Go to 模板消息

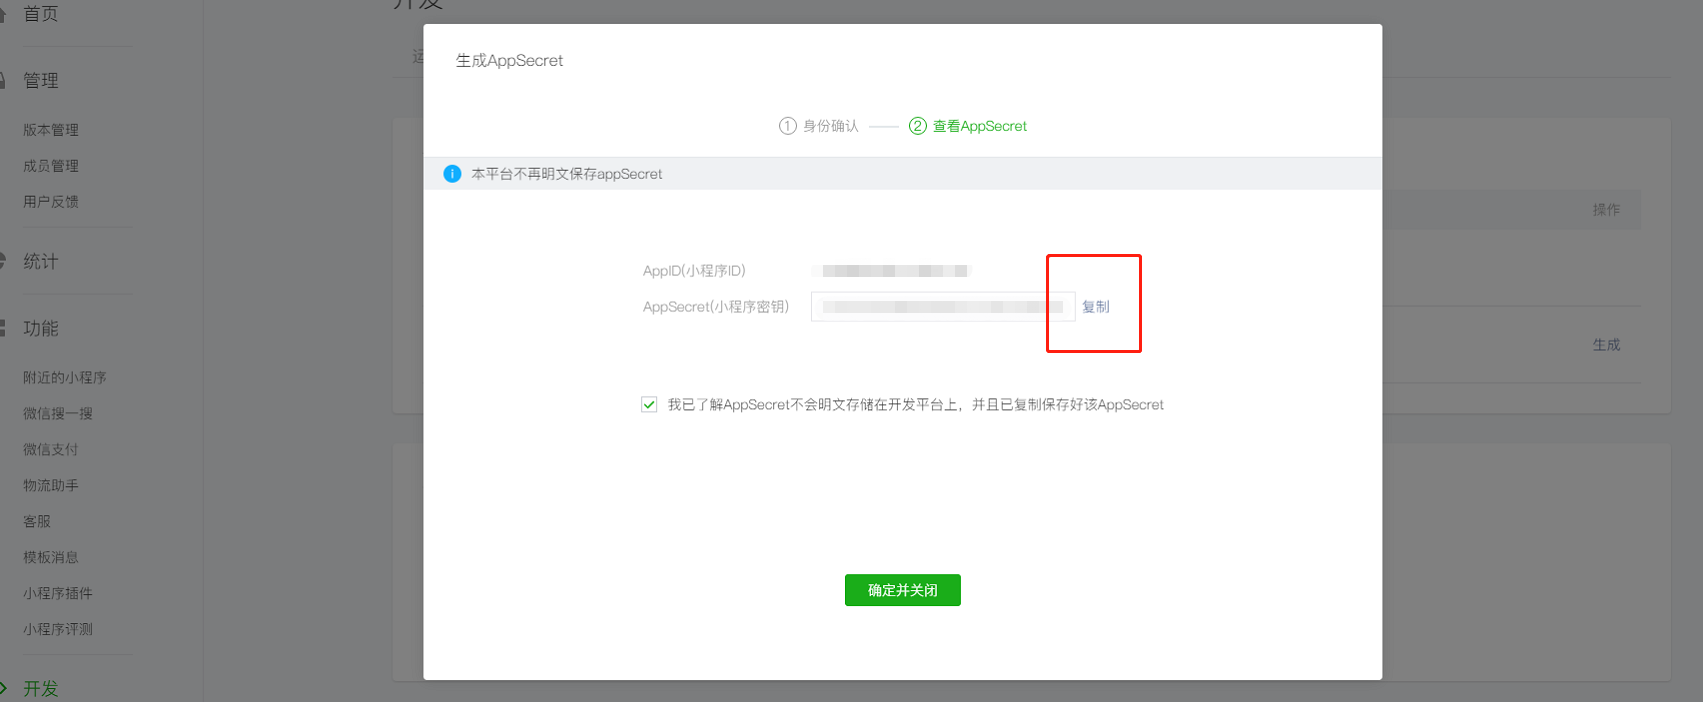tap(51, 558)
